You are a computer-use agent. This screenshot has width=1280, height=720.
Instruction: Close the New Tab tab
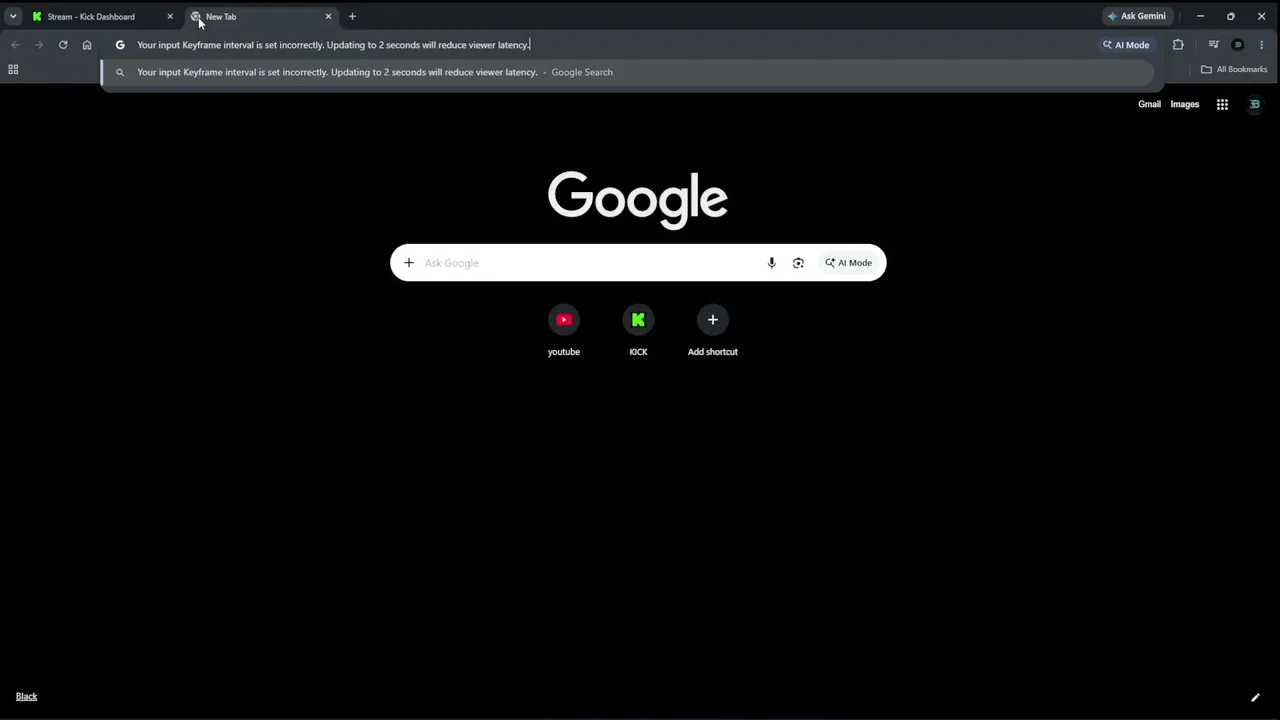328,16
